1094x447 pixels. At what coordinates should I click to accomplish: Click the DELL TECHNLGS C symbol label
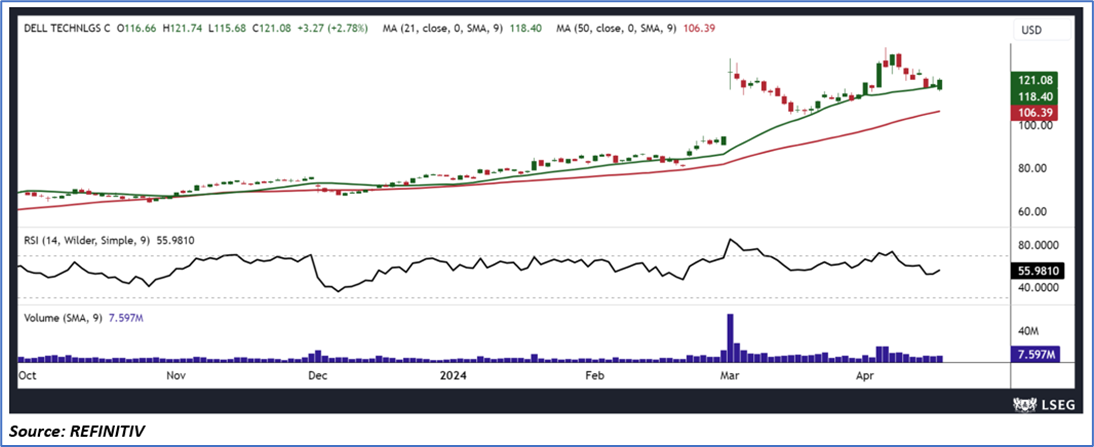[67, 29]
